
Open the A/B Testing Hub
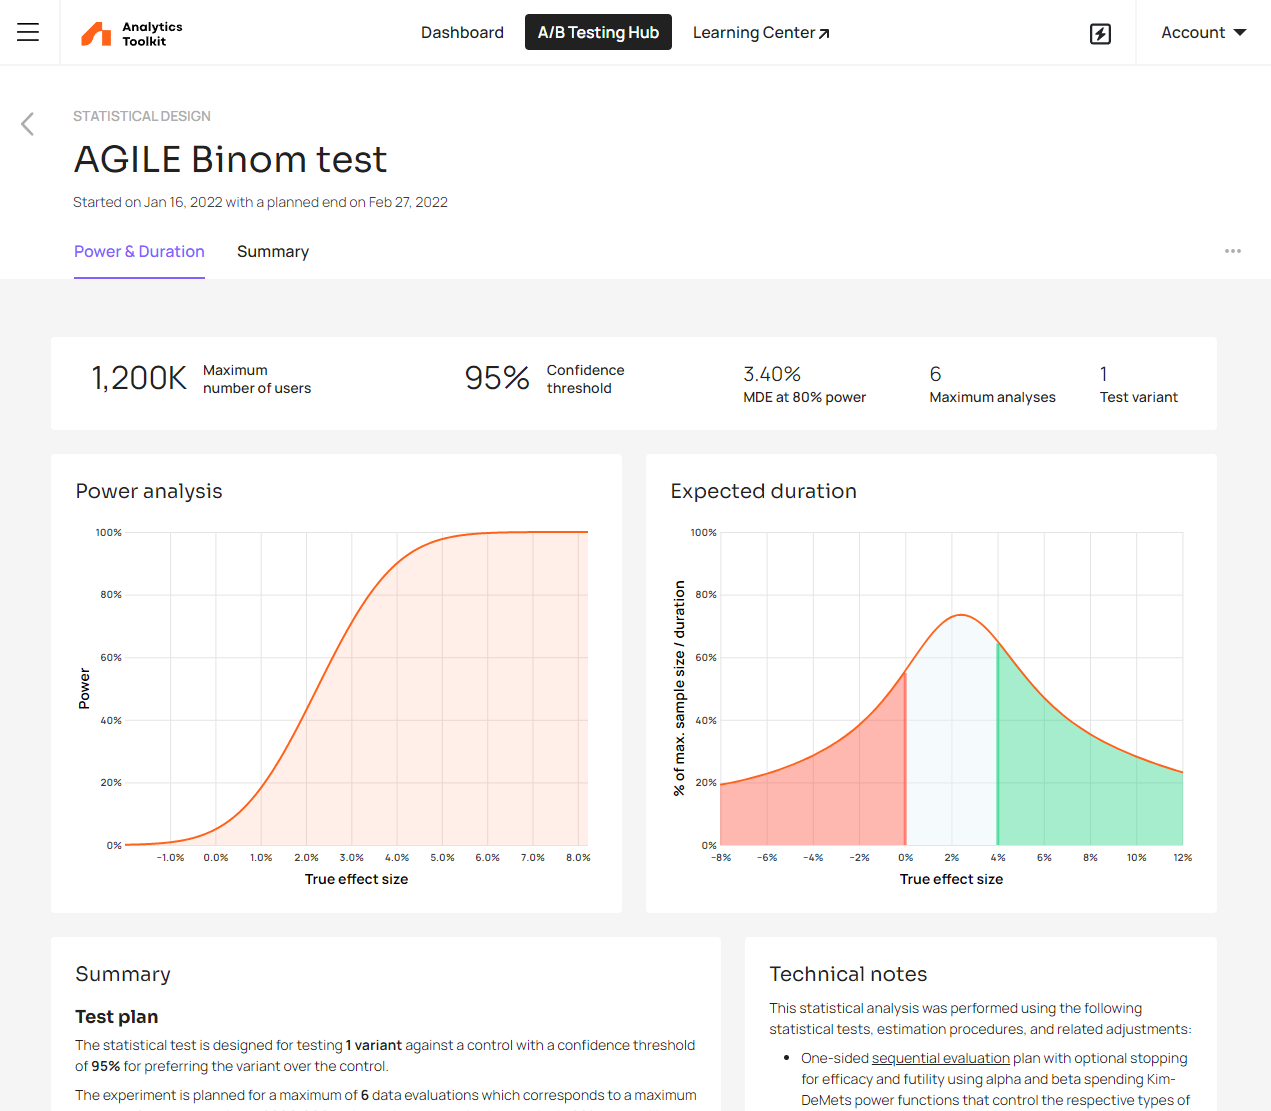click(x=598, y=32)
